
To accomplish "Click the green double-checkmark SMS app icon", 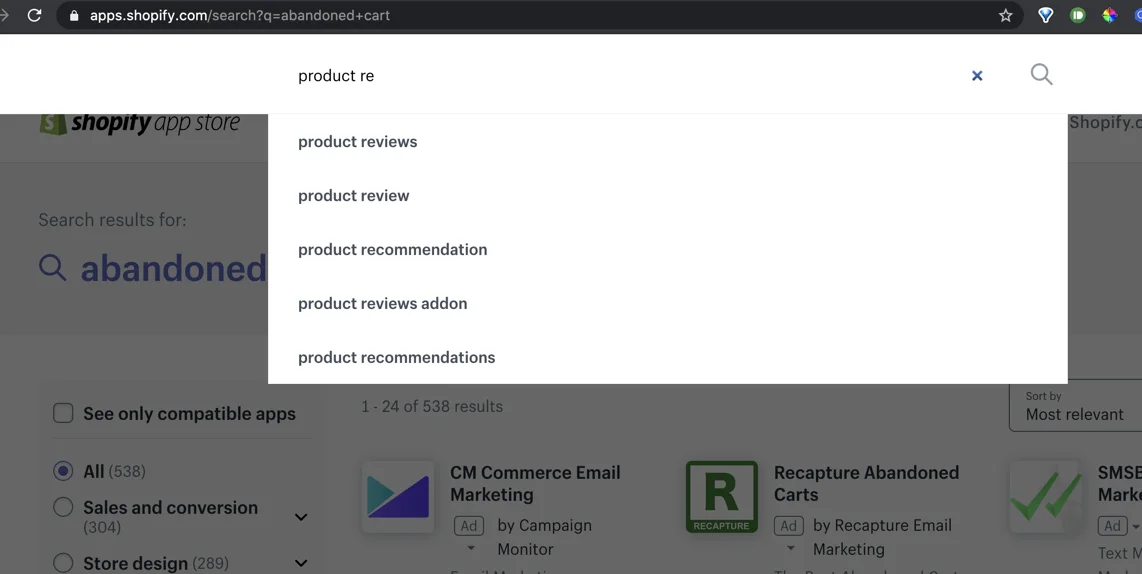I will (x=1045, y=497).
